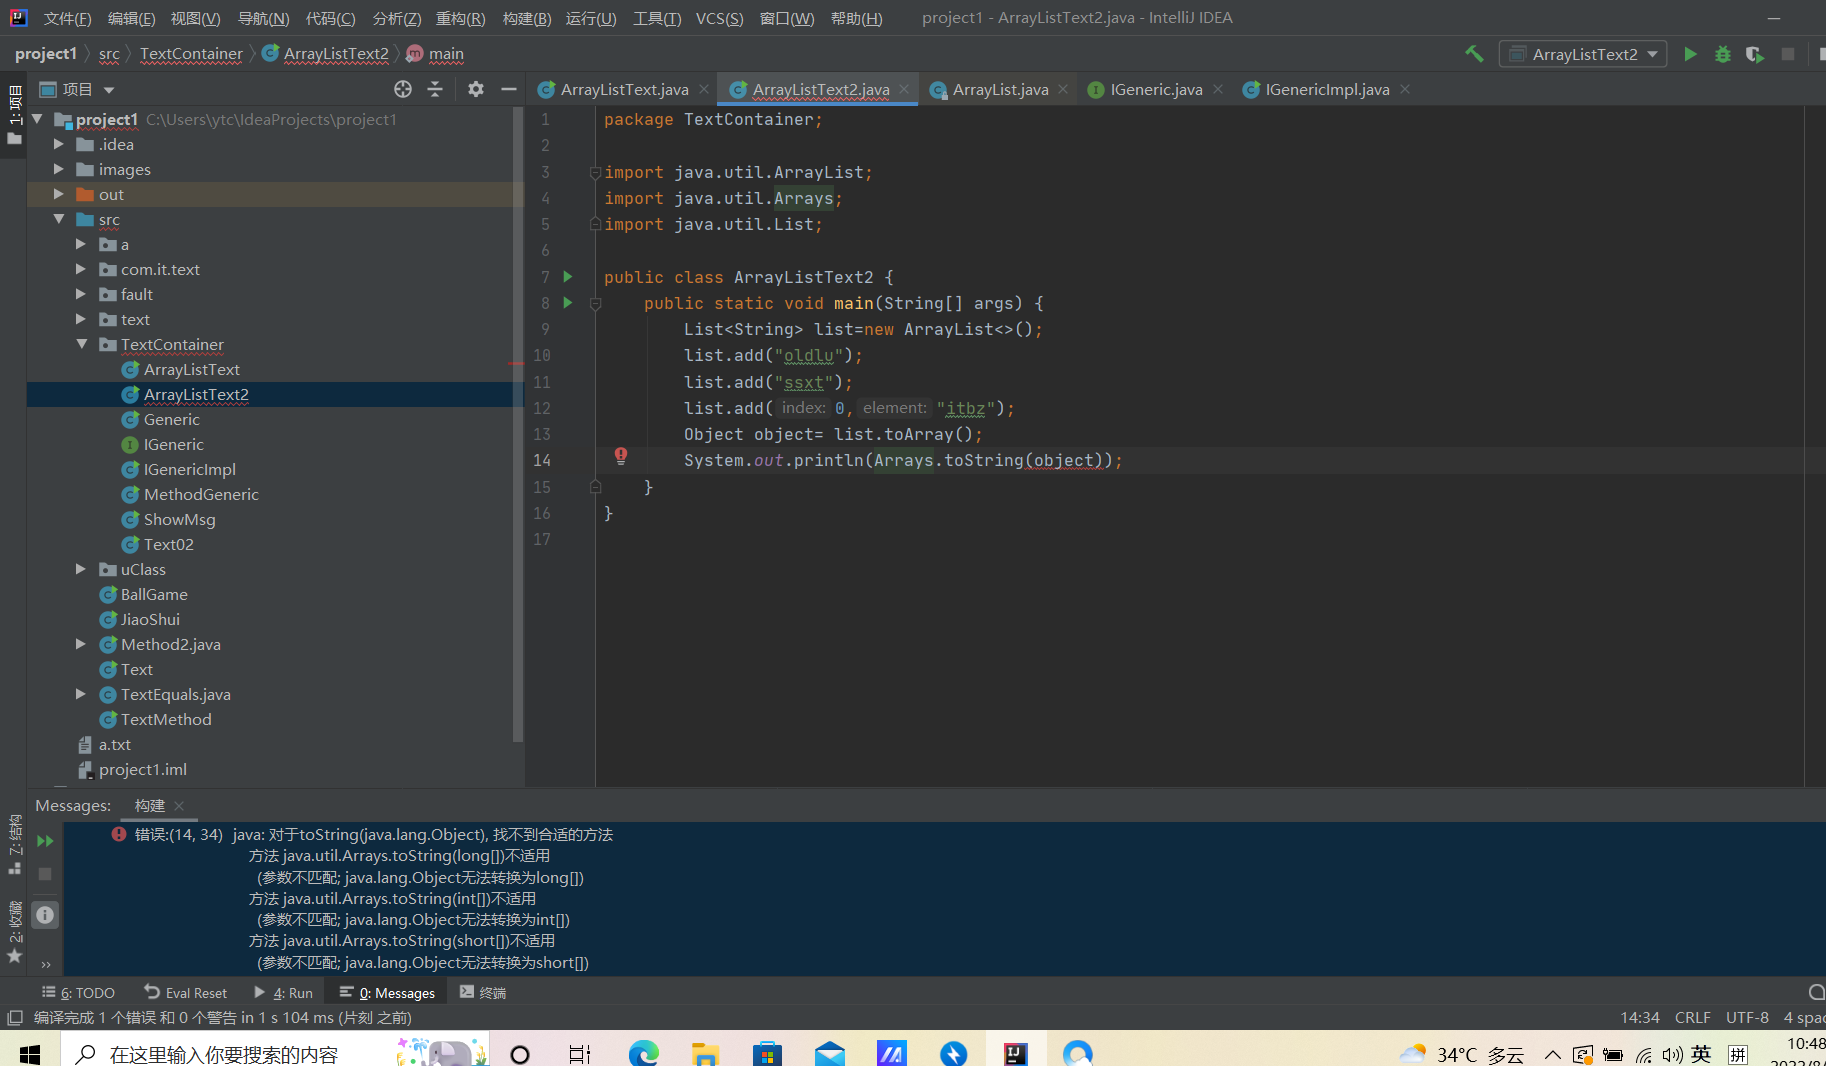This screenshot has width=1826, height=1066.
Task: Open Microsoft Edge from the taskbar
Action: pos(643,1053)
